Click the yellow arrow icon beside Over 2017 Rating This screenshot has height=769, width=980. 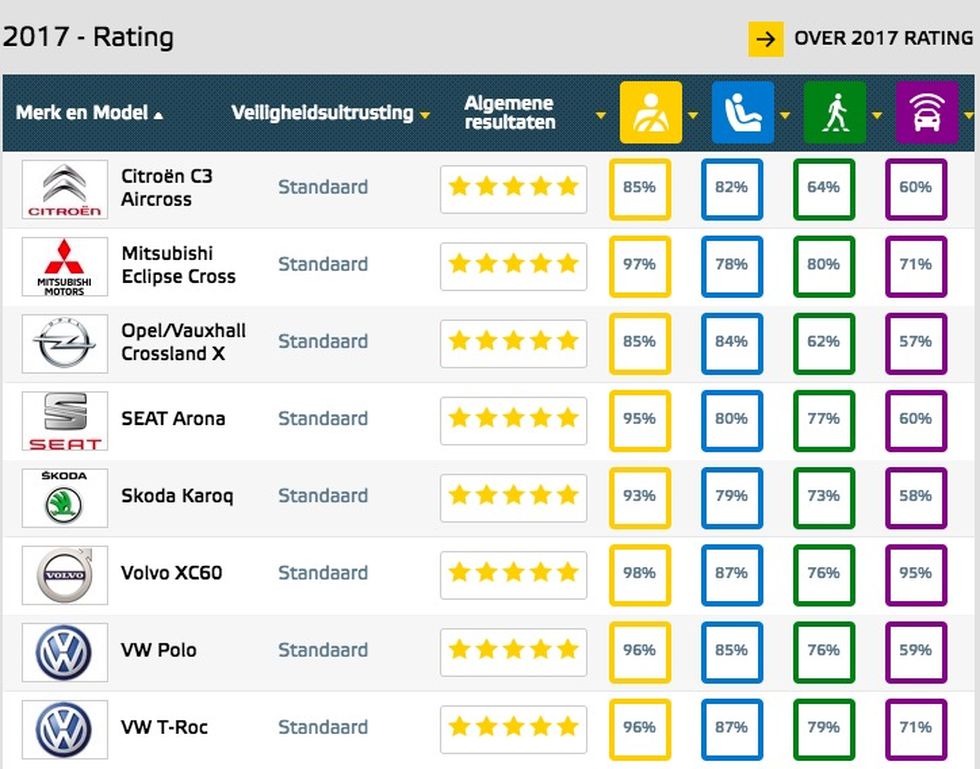pos(766,39)
